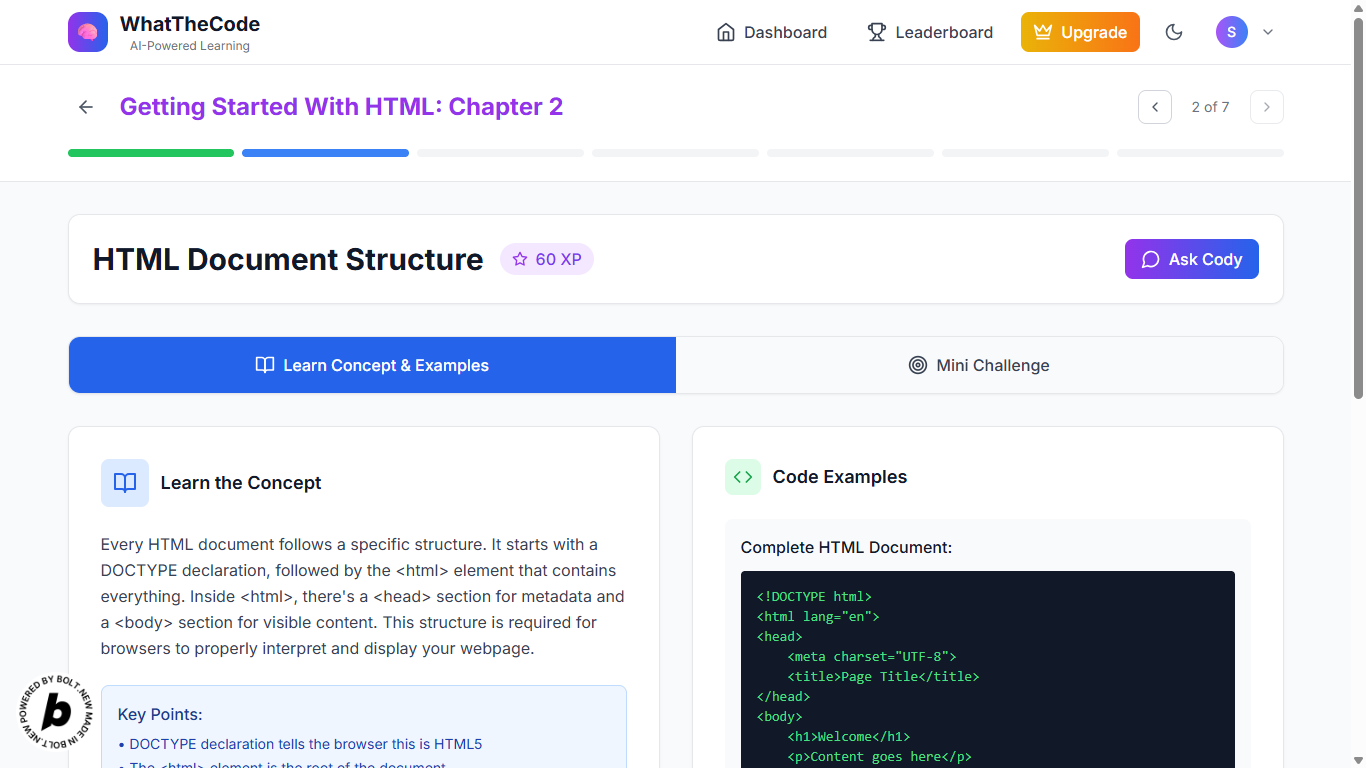Click the book icon beside Learn the Concept
This screenshot has height=768, width=1366.
pyautogui.click(x=125, y=483)
